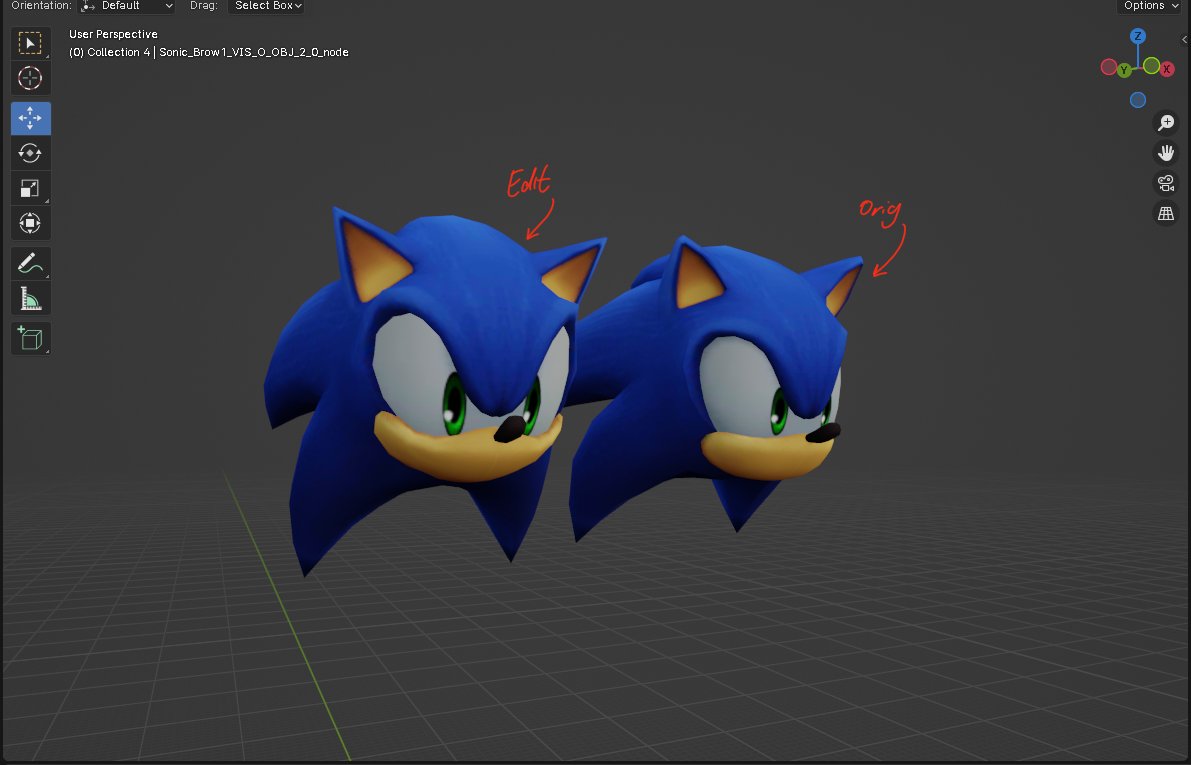Select the Measure tool
Screen dimensions: 1191x765
point(30,299)
